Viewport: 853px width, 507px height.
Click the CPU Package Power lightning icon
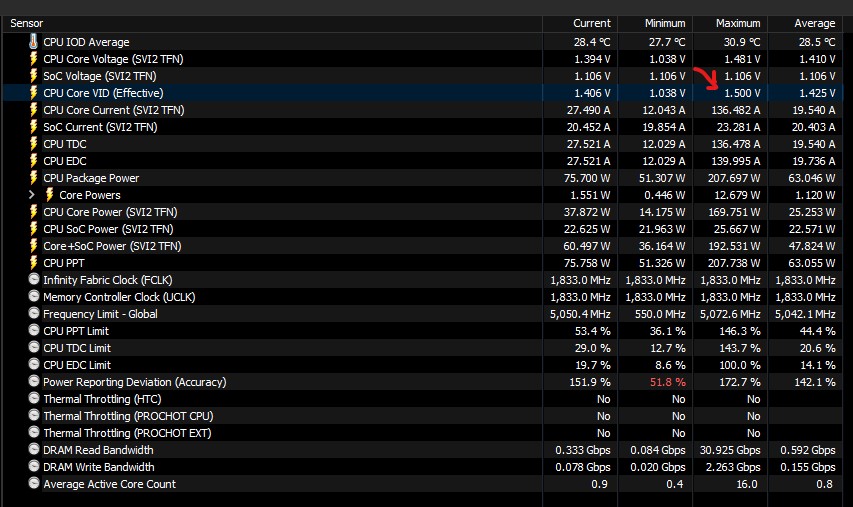(33, 178)
